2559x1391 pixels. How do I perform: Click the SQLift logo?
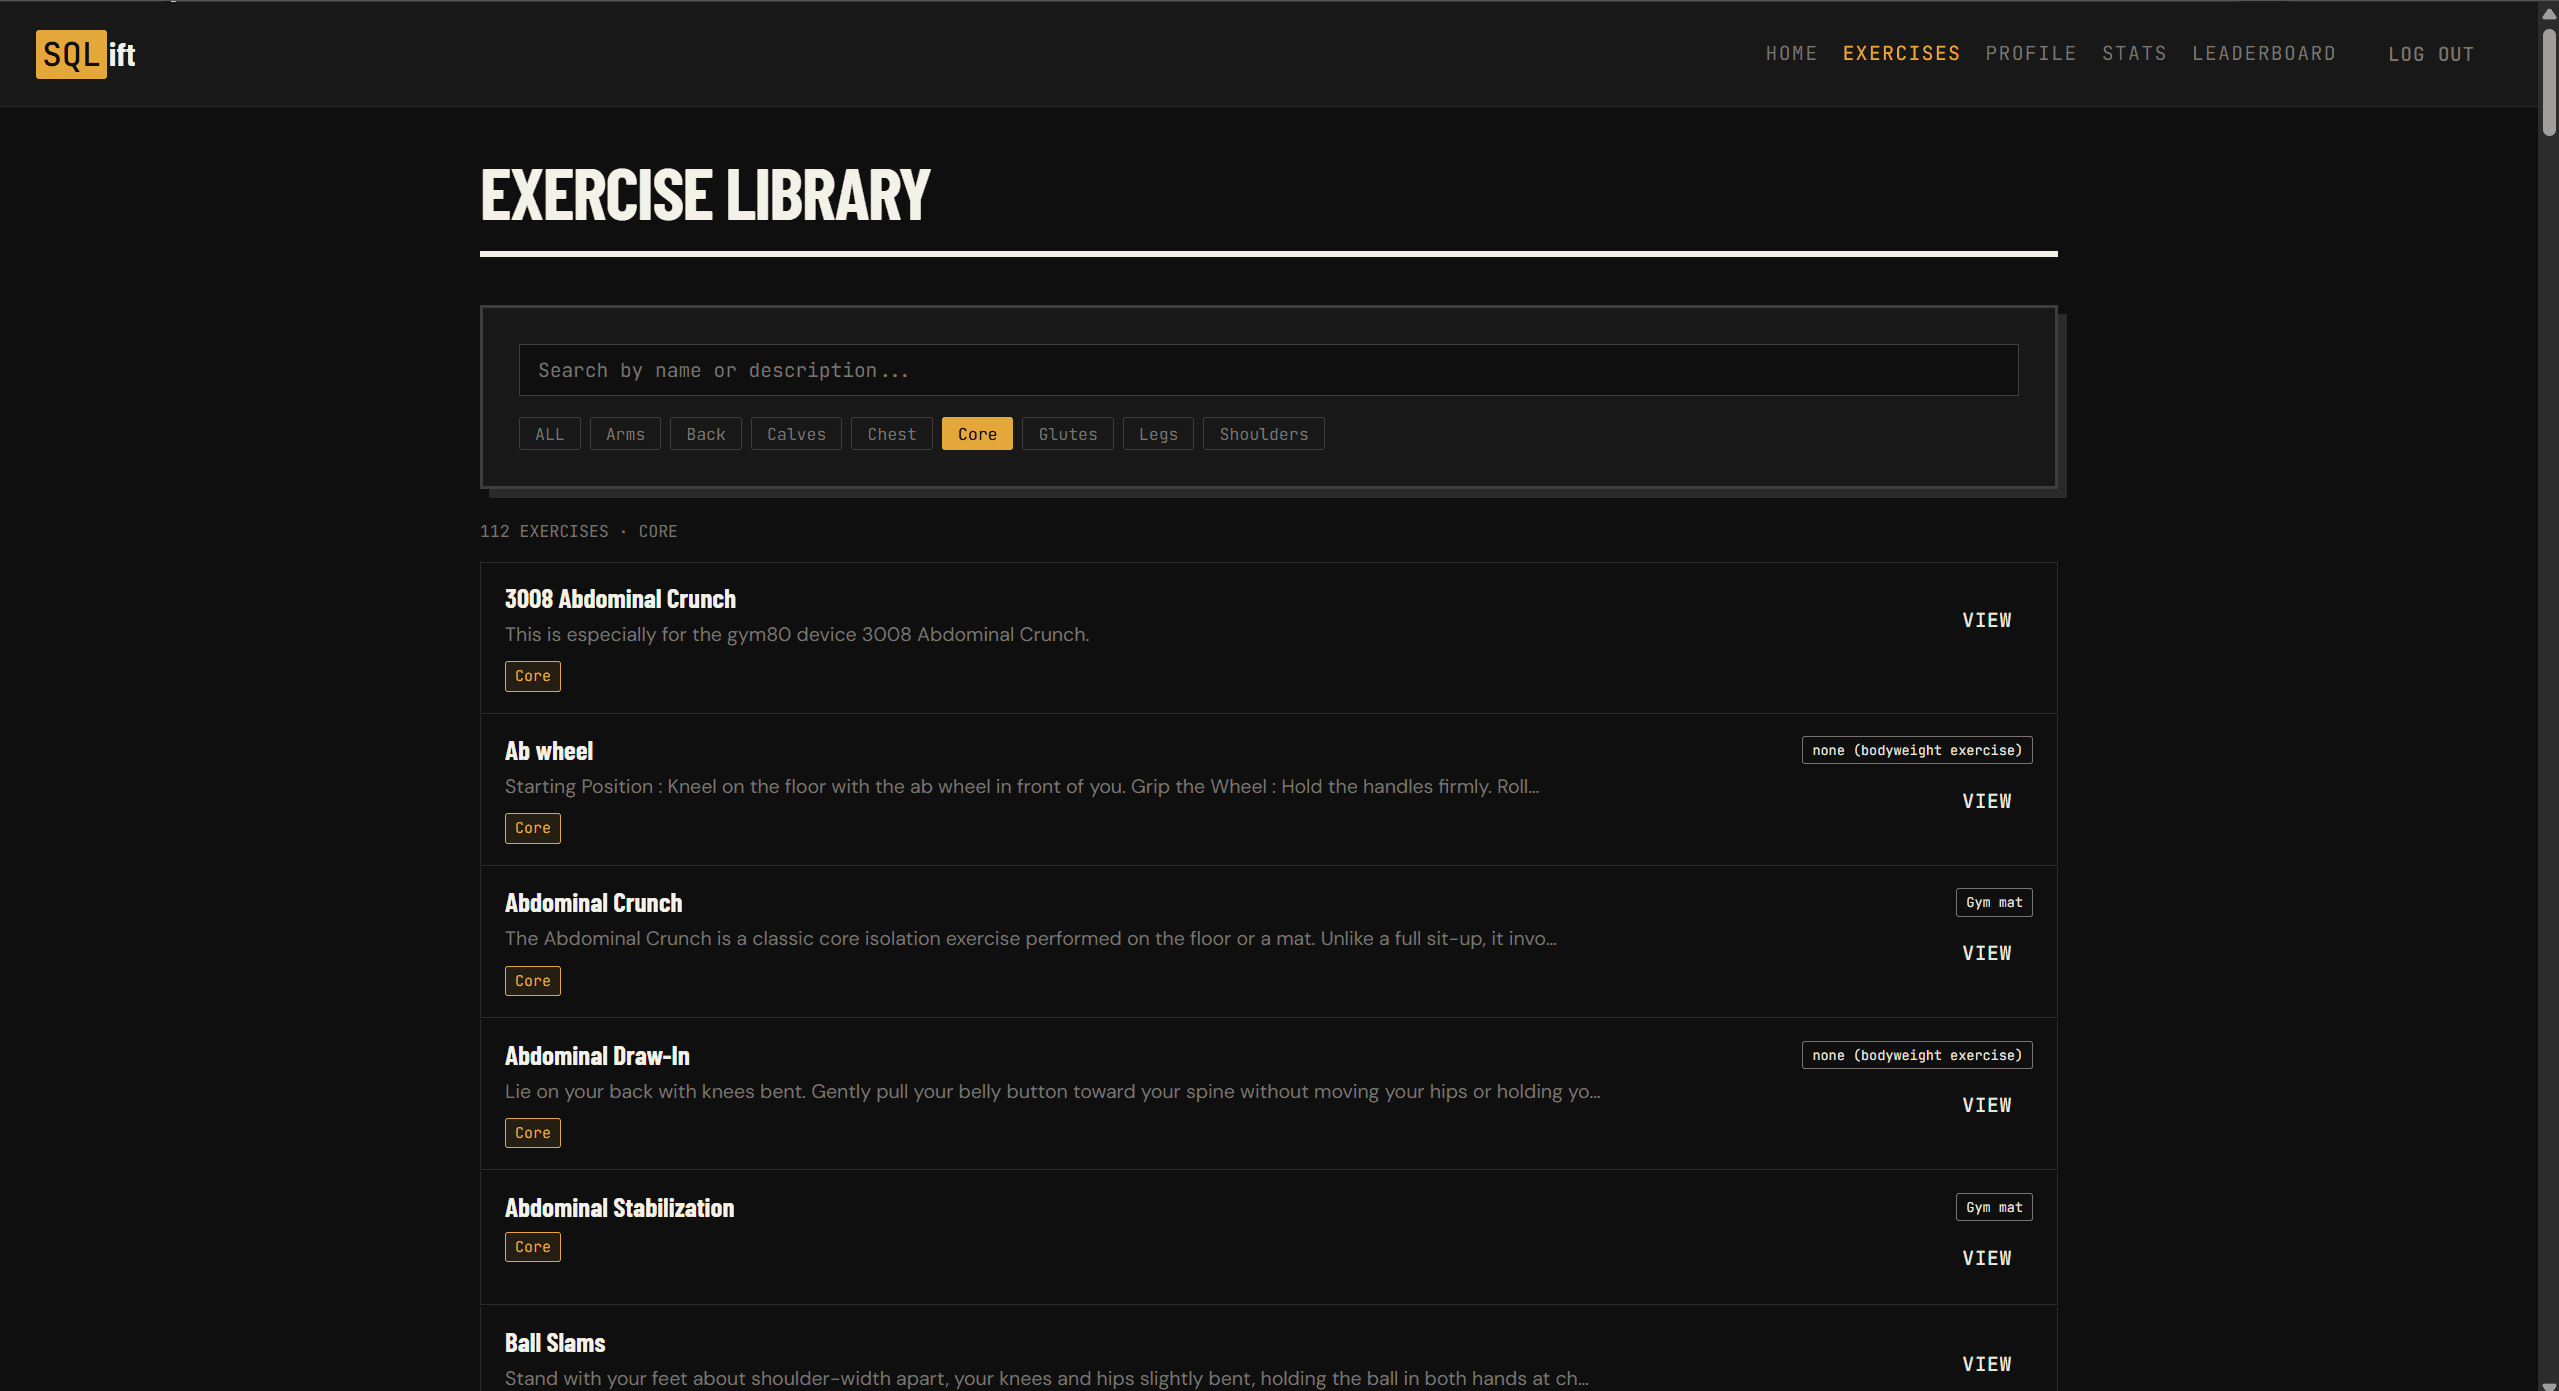86,54
